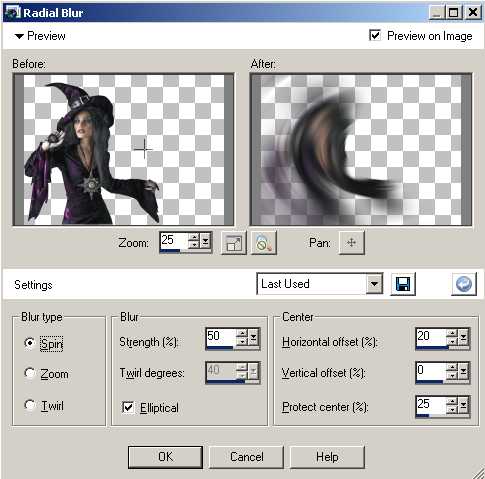Open the Zoom value slider dropdown arrow
485x479 pixels.
(205, 240)
